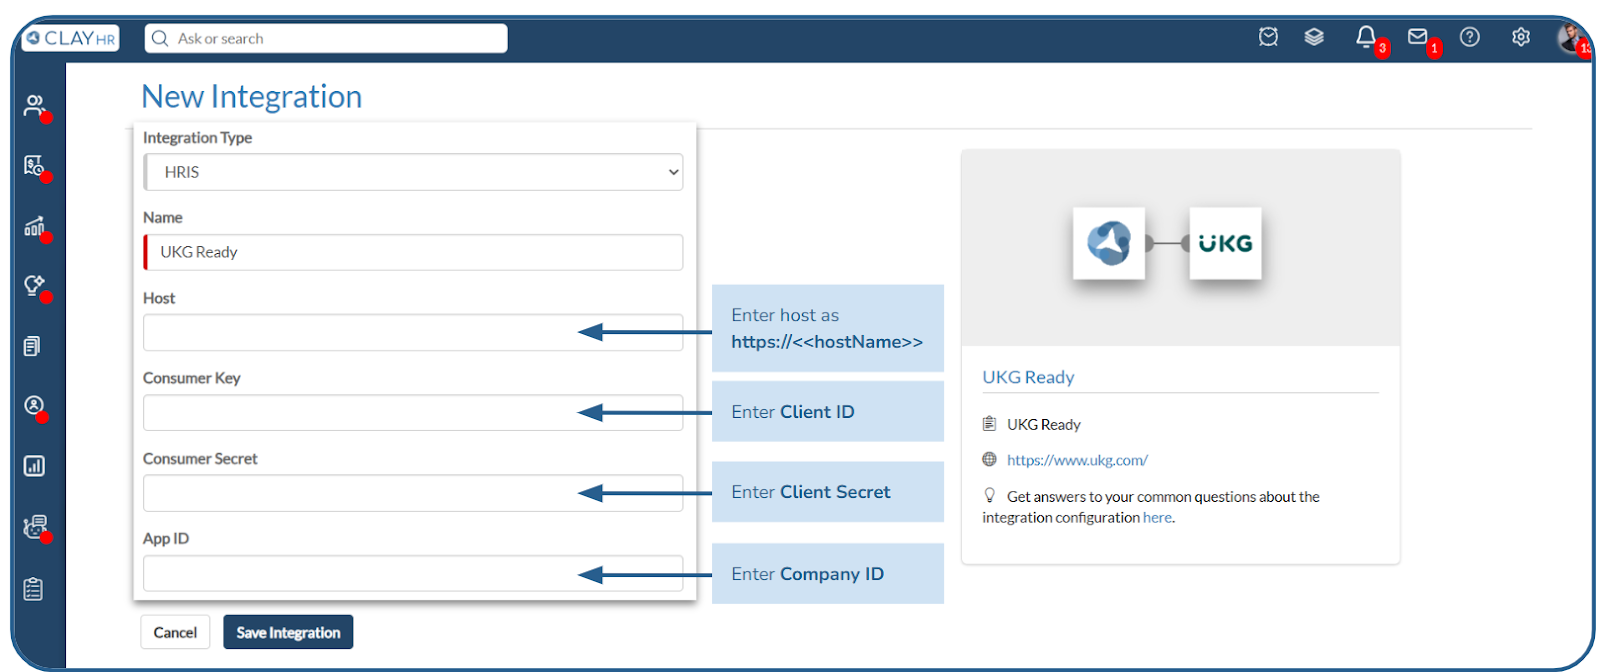Click the UKG Ready card heading
This screenshot has width=1600, height=672.
1028,377
